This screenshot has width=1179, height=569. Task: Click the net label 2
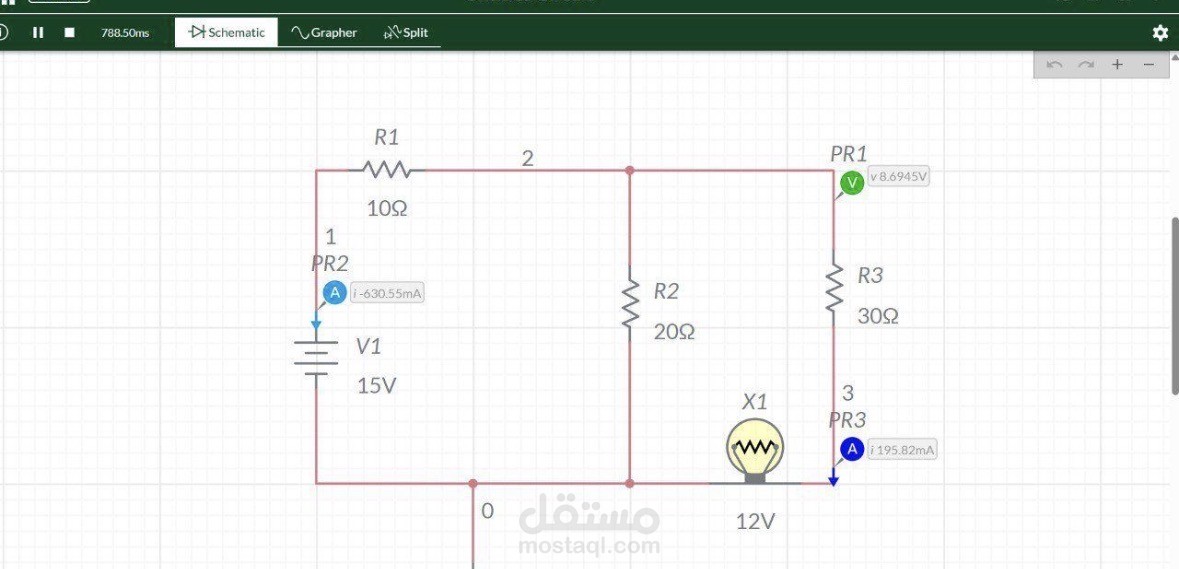coord(528,159)
